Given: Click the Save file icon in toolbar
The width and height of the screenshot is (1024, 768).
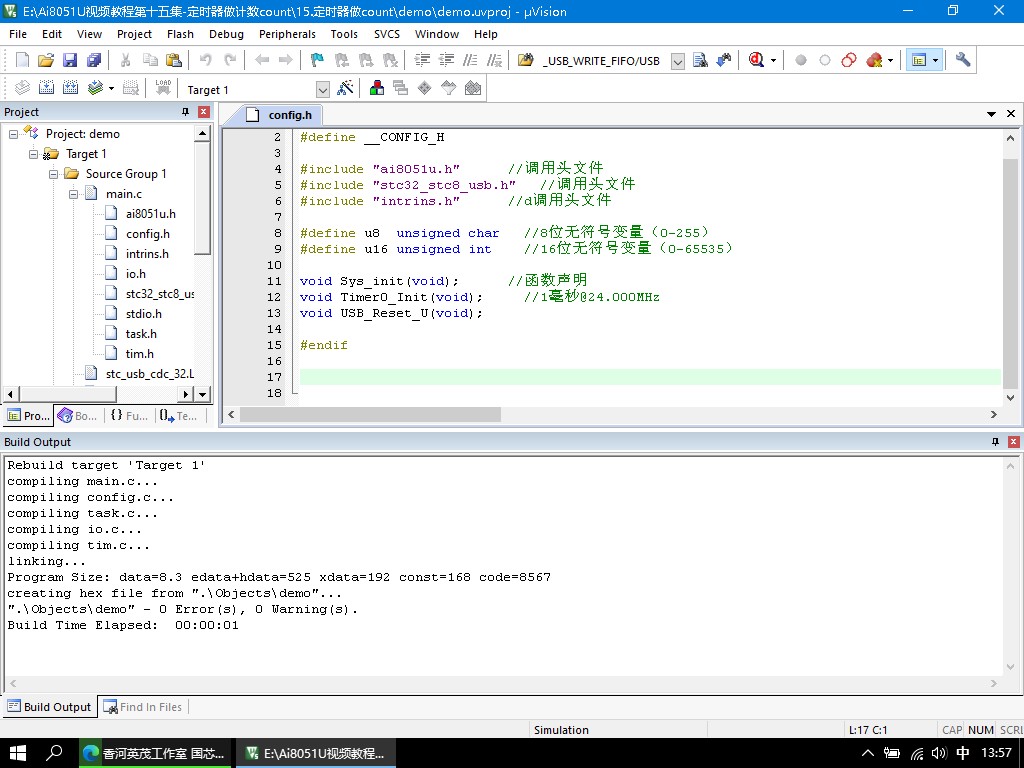Looking at the screenshot, I should point(70,60).
